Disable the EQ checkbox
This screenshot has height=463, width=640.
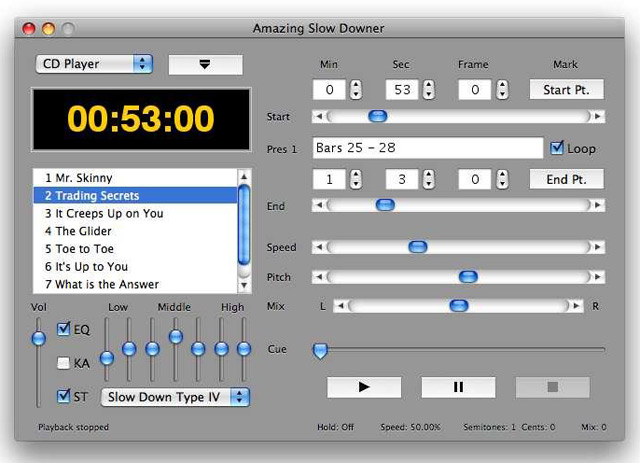point(63,329)
